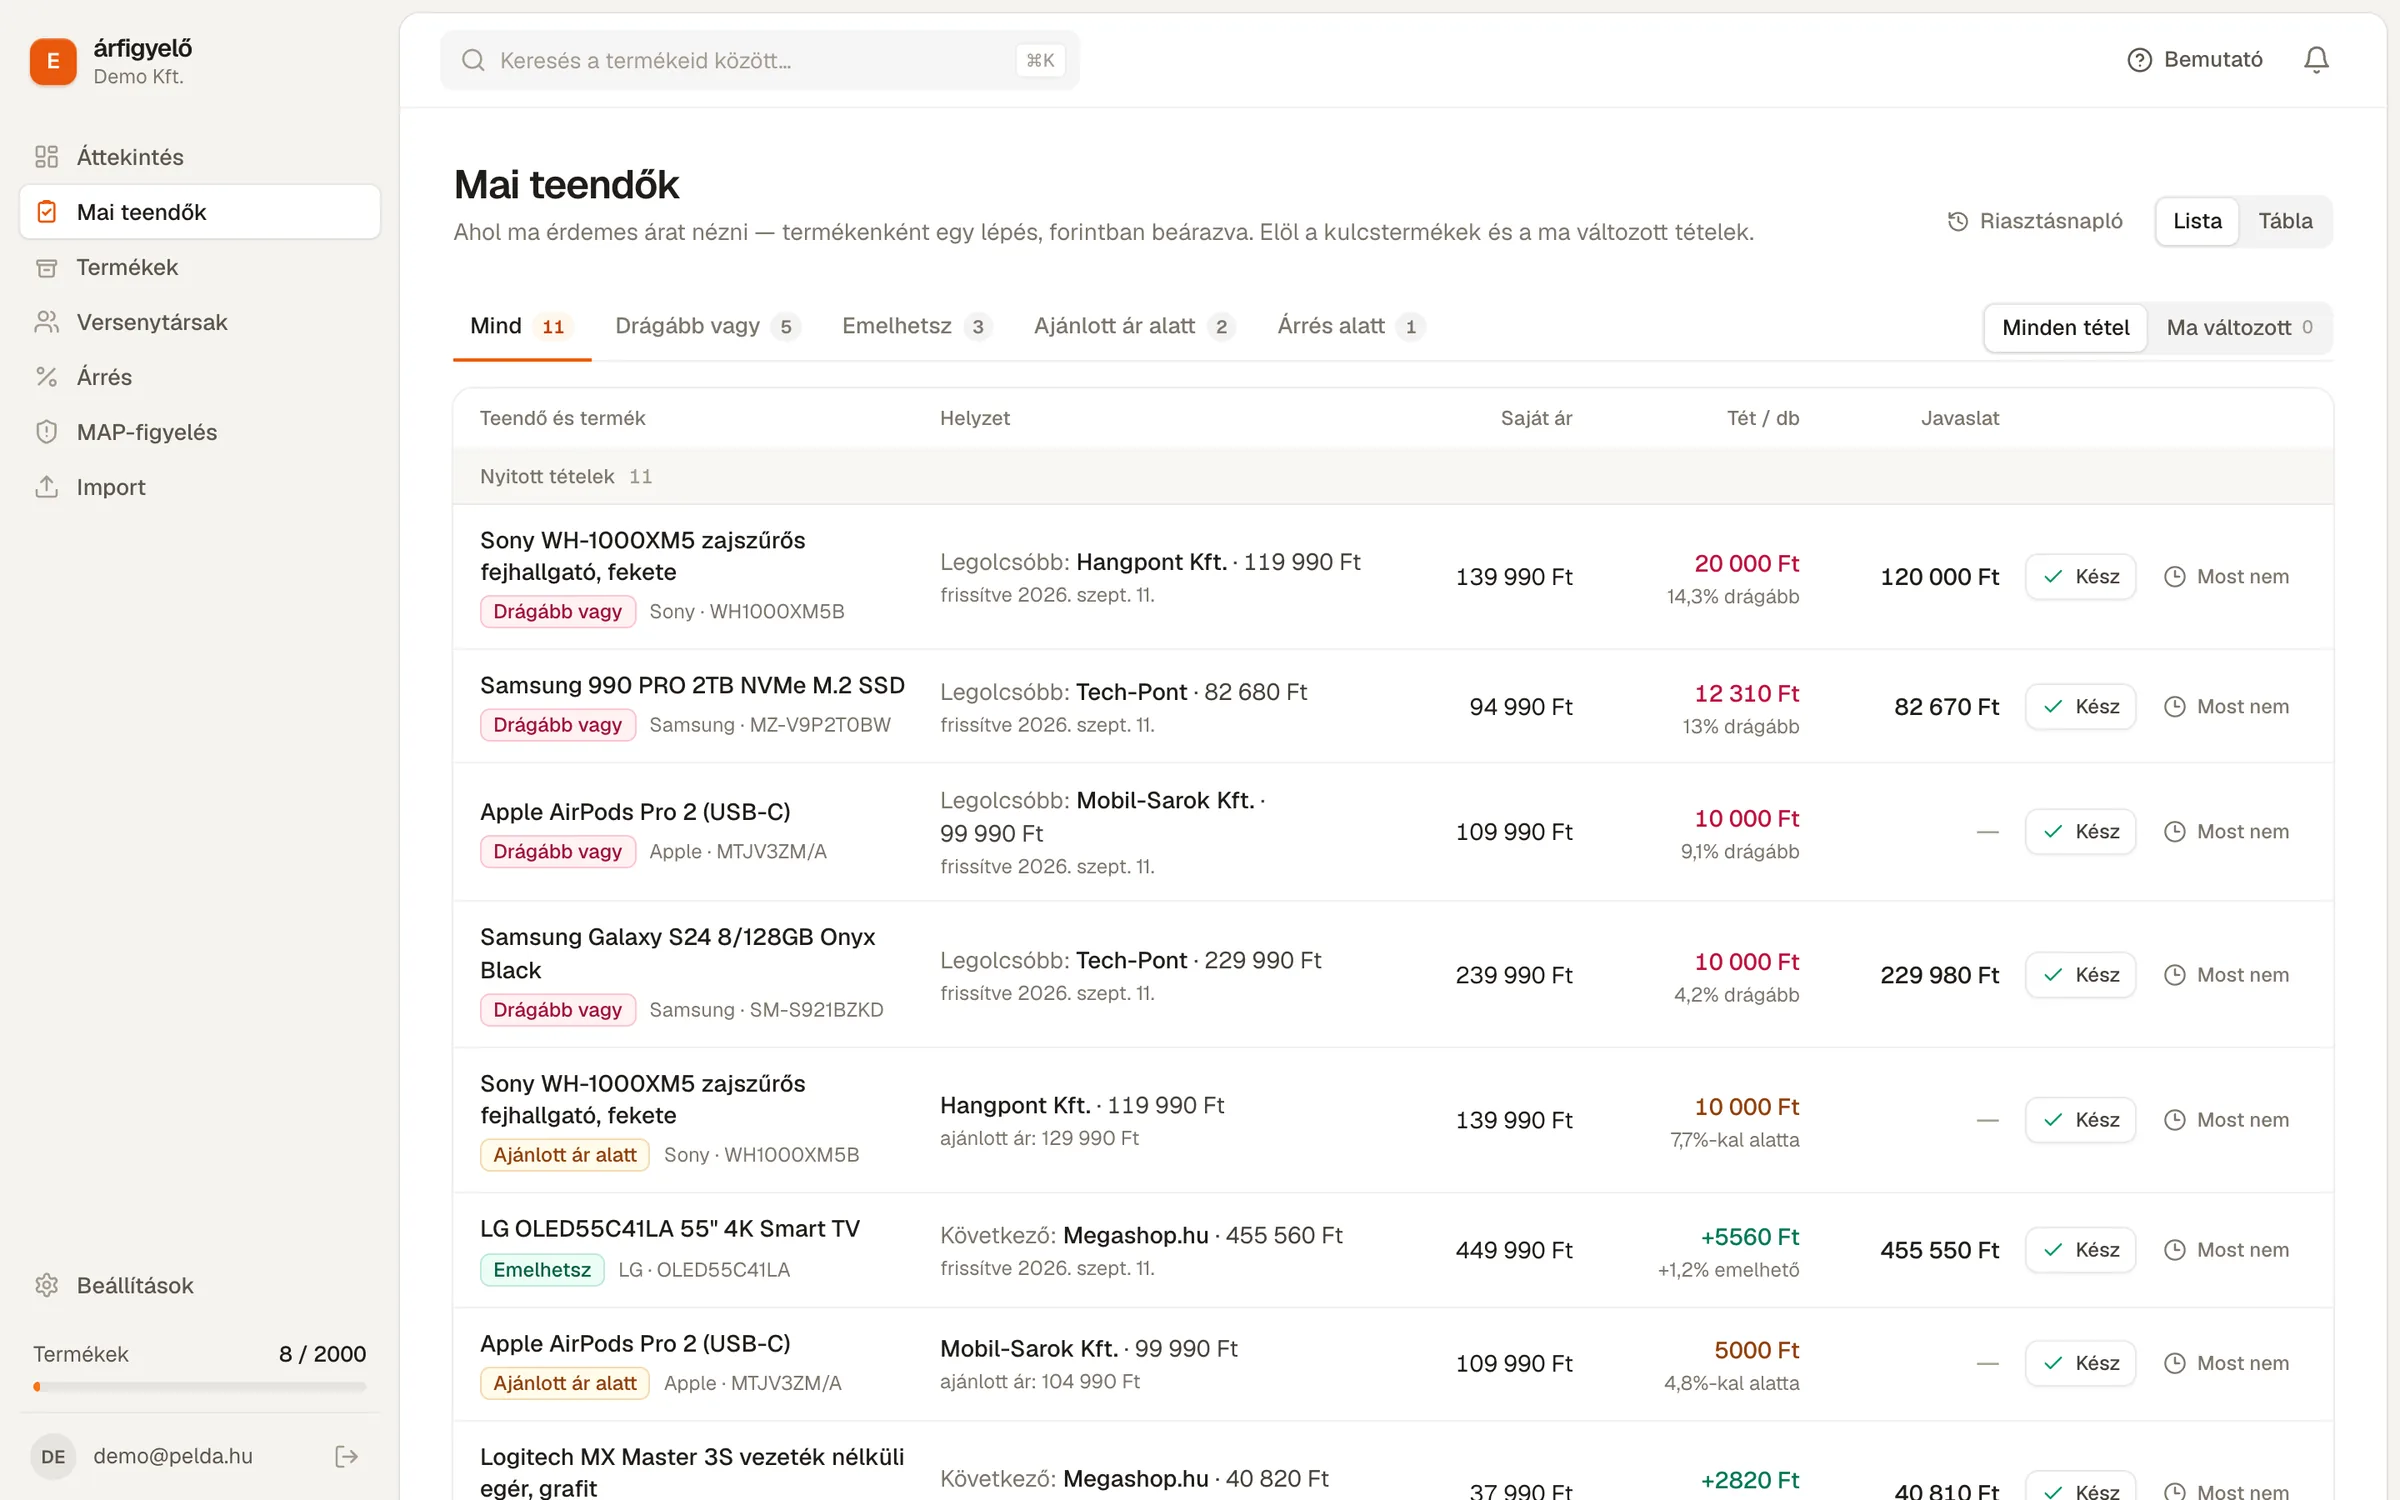
Task: Click the Import upload icon in sidebar
Action: coord(46,487)
